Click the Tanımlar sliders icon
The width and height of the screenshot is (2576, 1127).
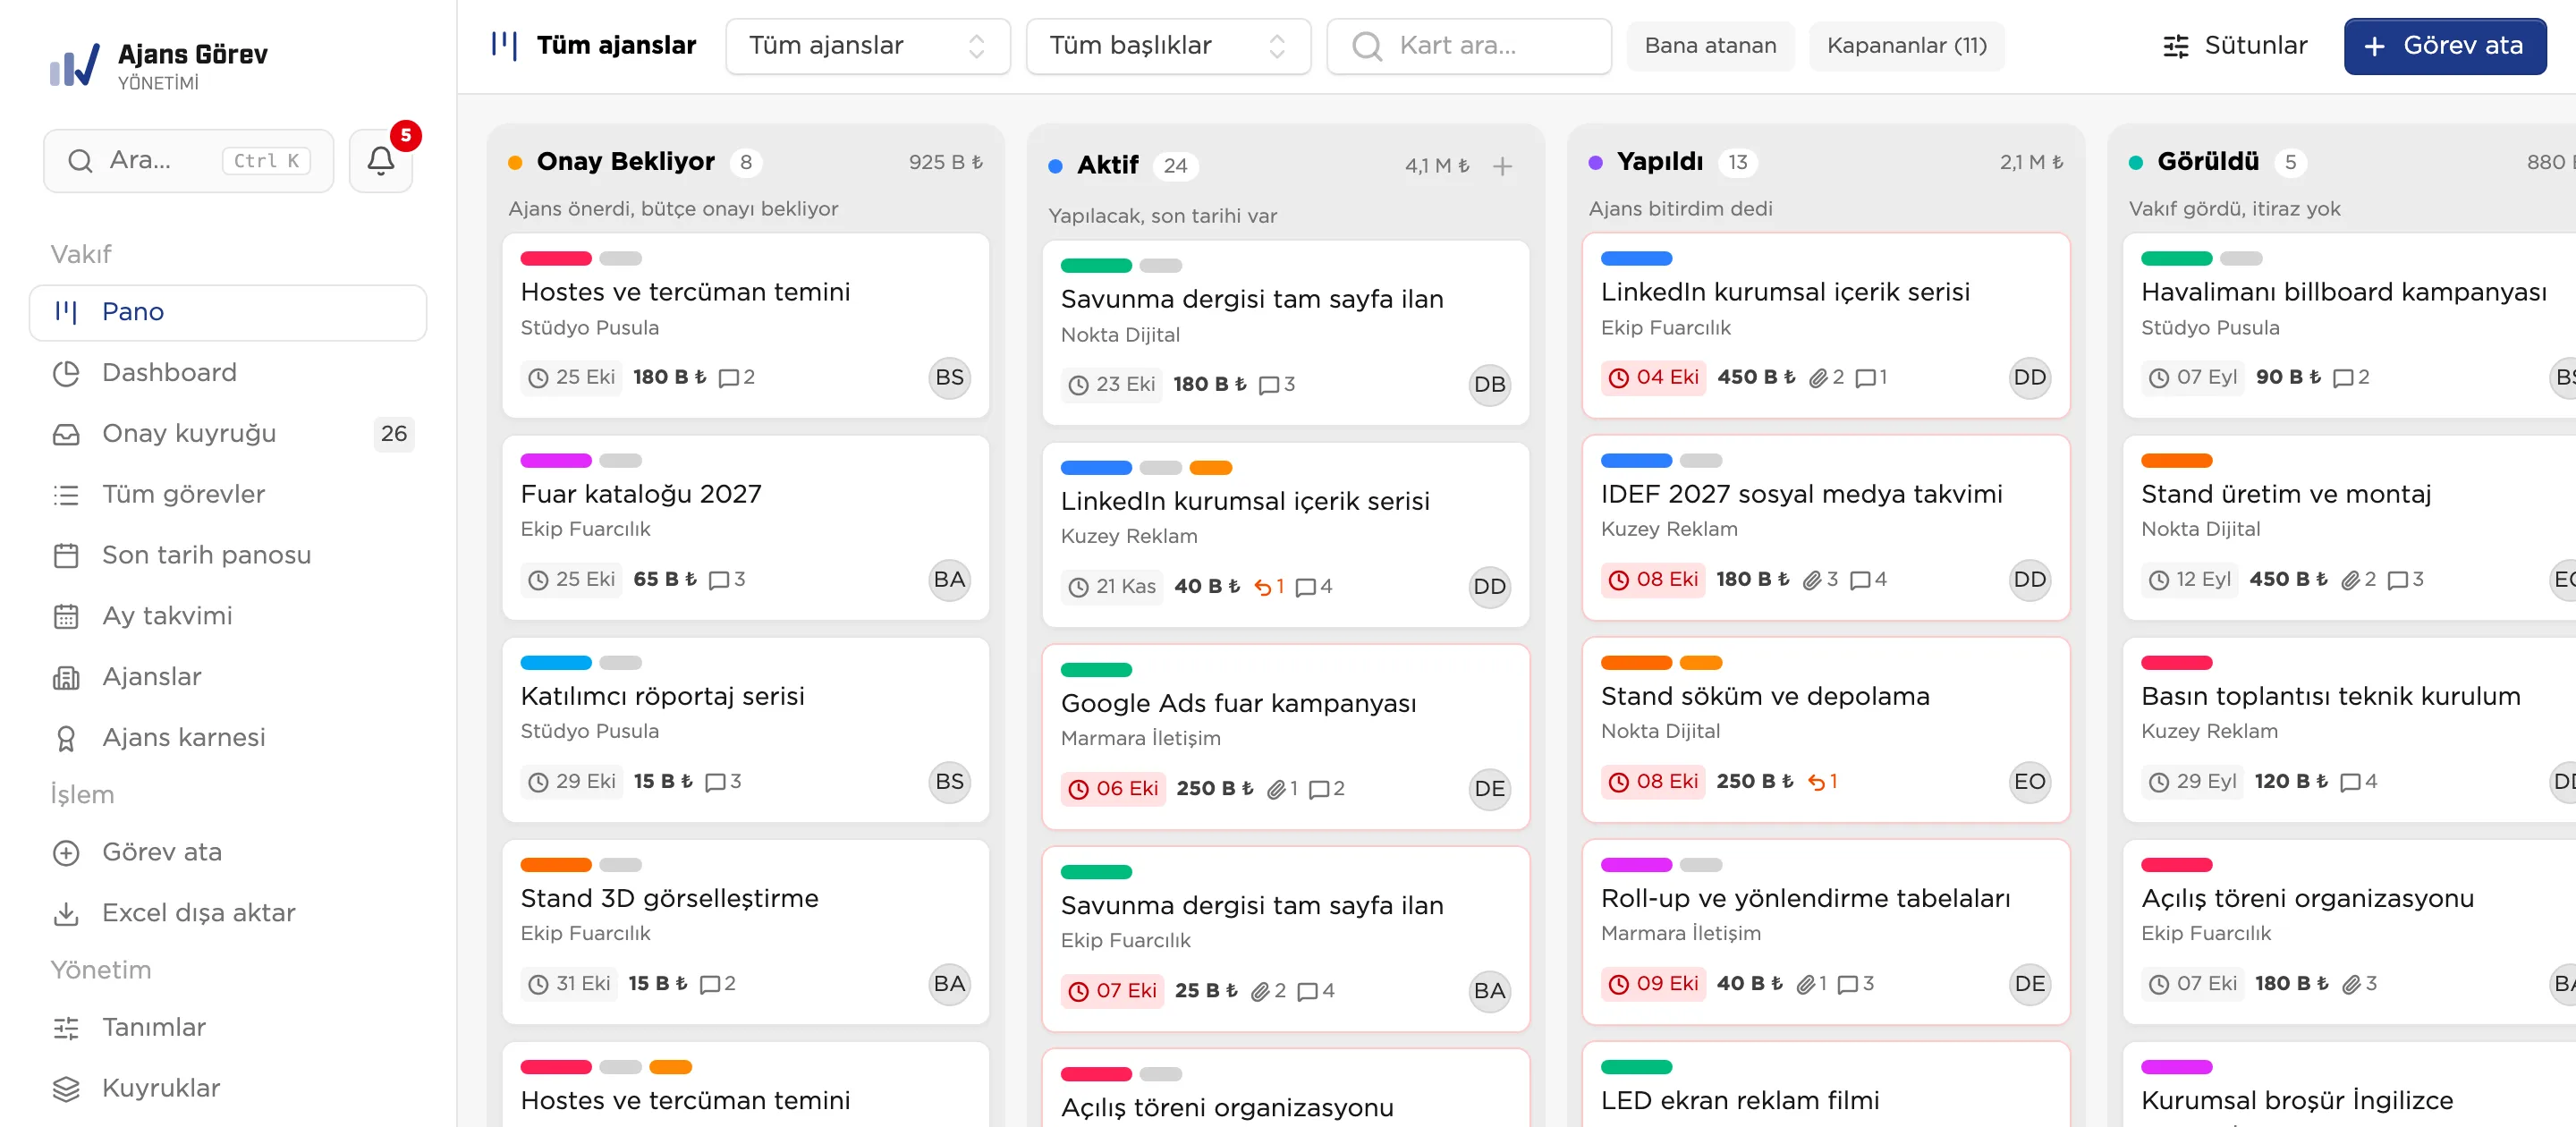coord(66,1028)
